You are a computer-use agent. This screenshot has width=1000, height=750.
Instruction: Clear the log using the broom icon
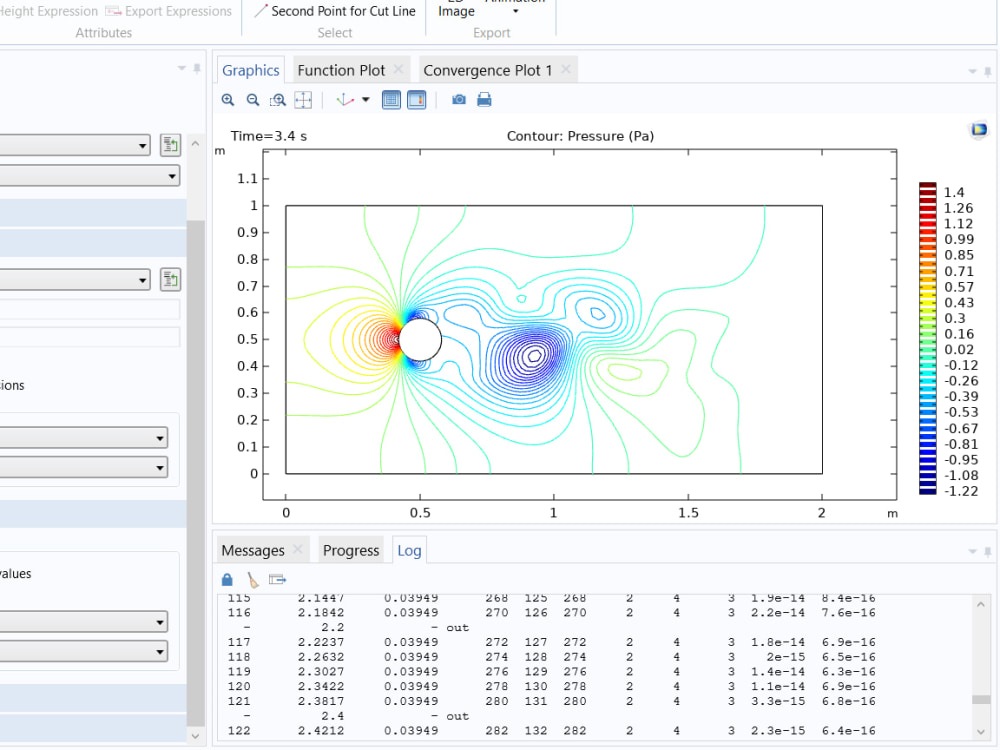252,579
